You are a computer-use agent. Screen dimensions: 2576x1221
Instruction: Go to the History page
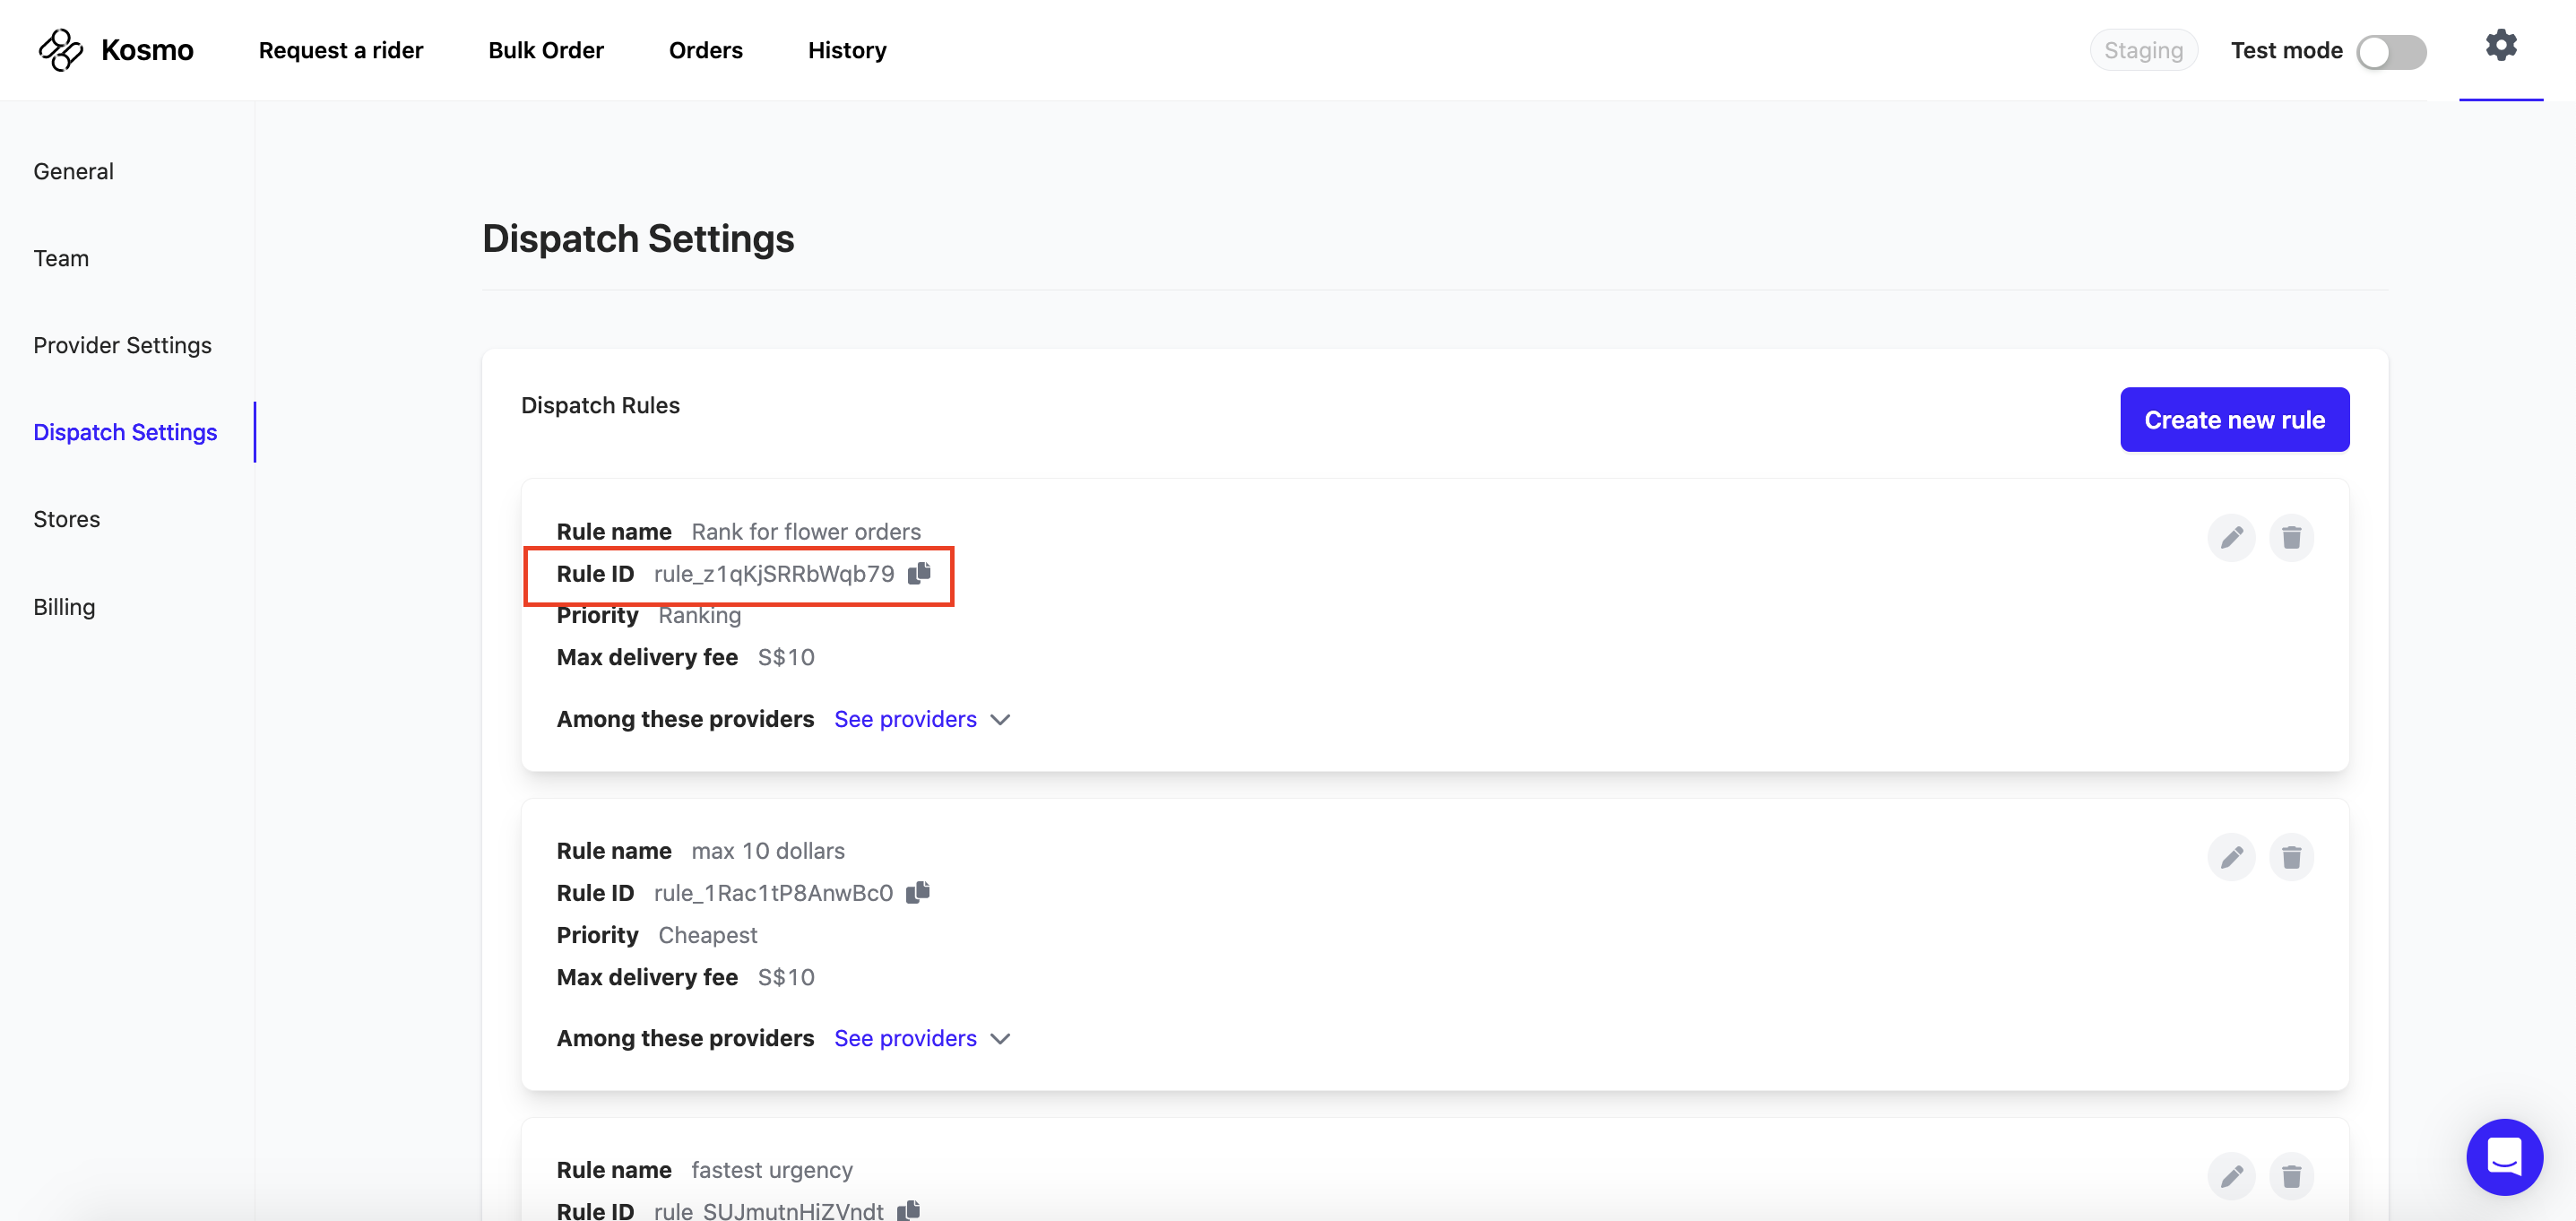coord(846,50)
